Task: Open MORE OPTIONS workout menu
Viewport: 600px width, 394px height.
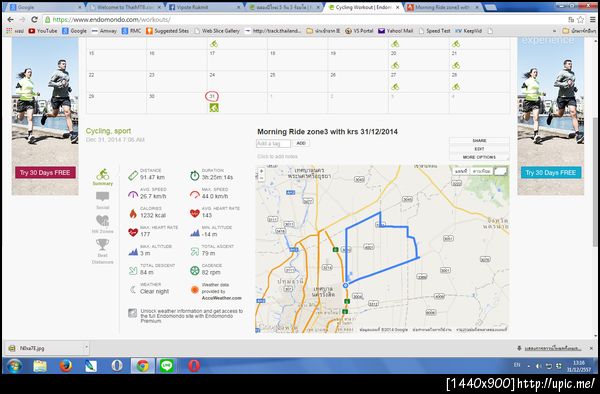Action: (479, 157)
